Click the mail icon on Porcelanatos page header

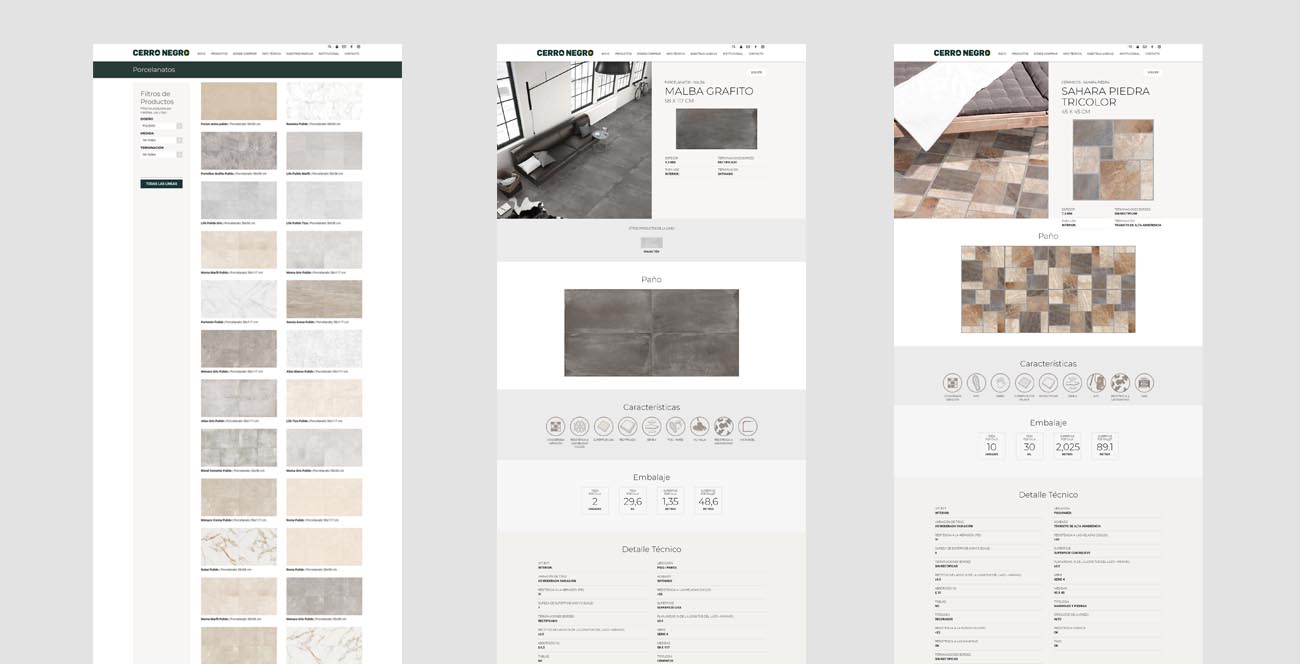tap(344, 47)
